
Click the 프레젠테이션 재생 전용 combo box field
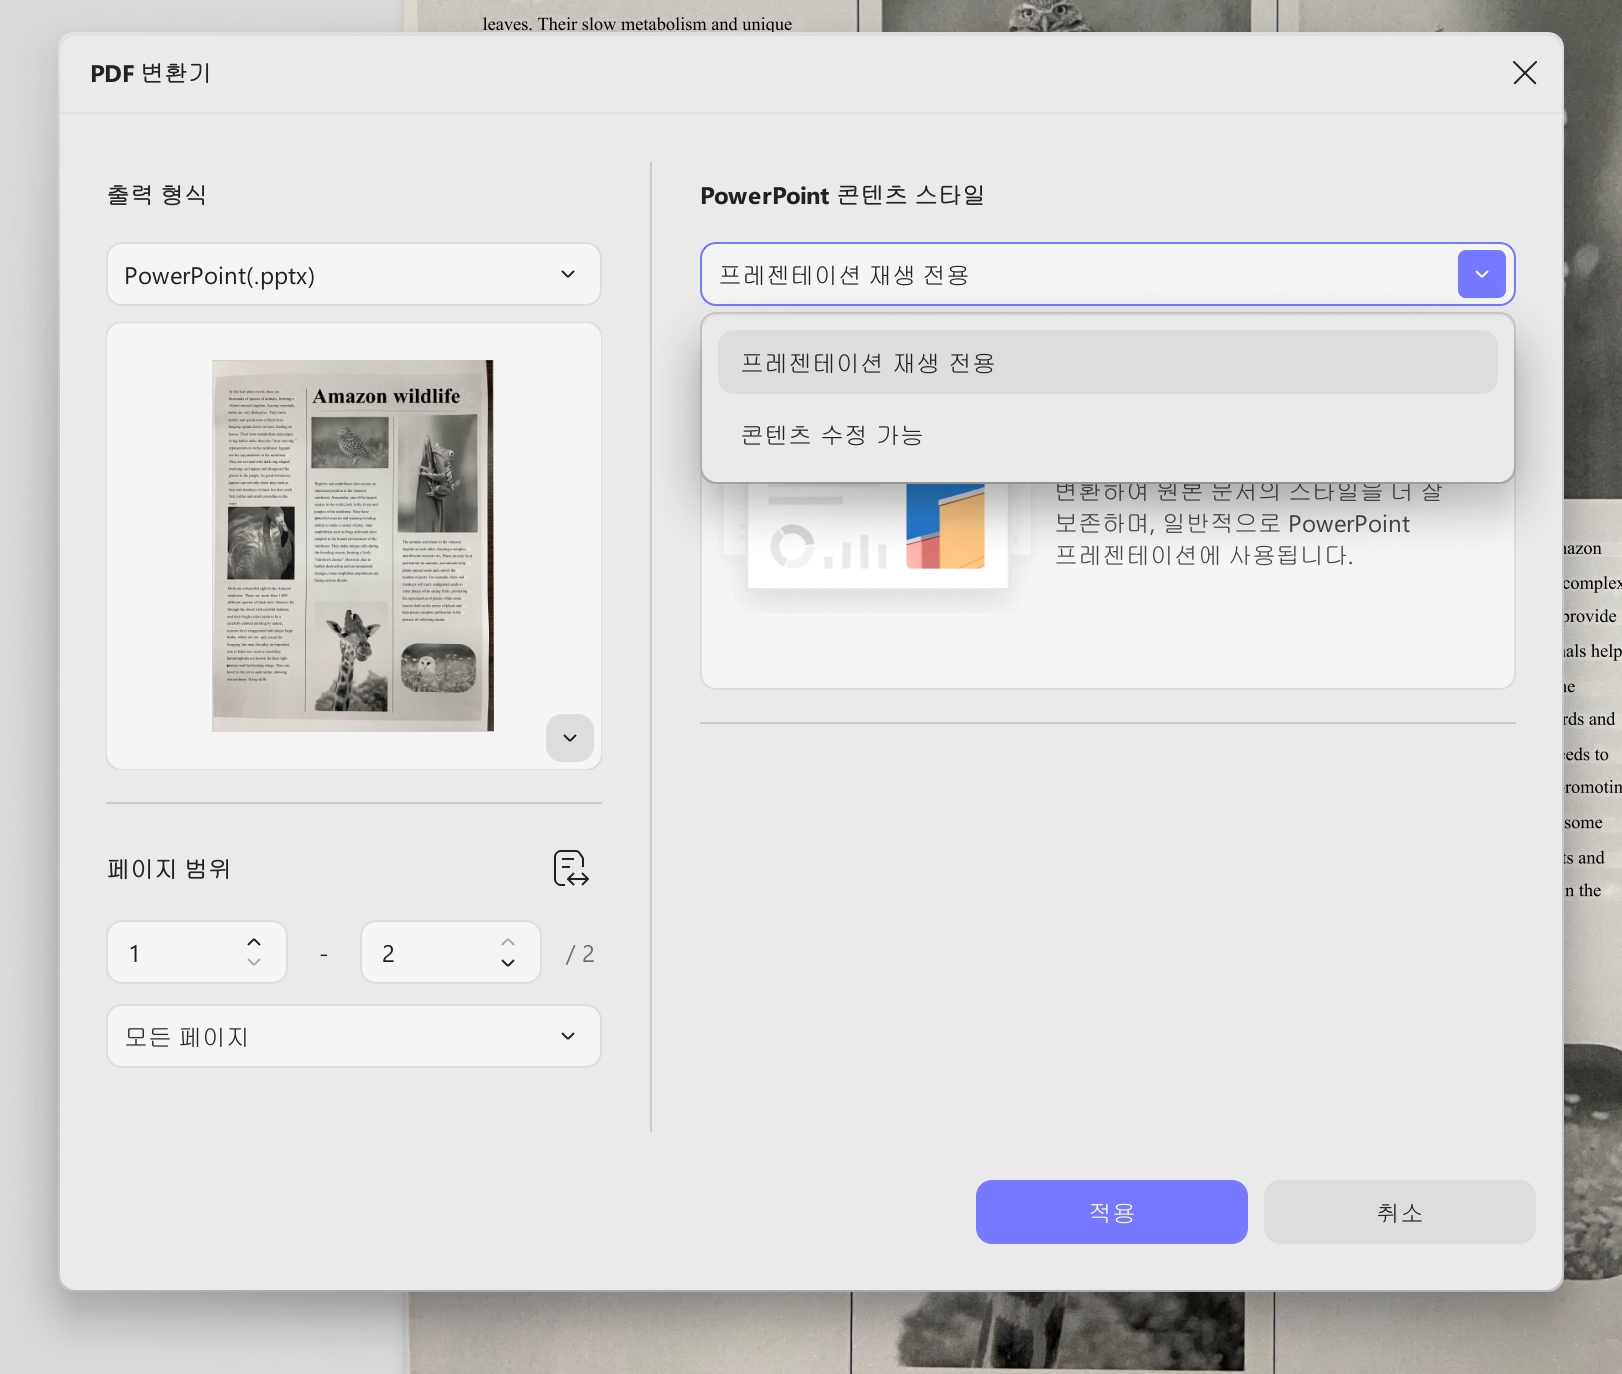click(1107, 274)
